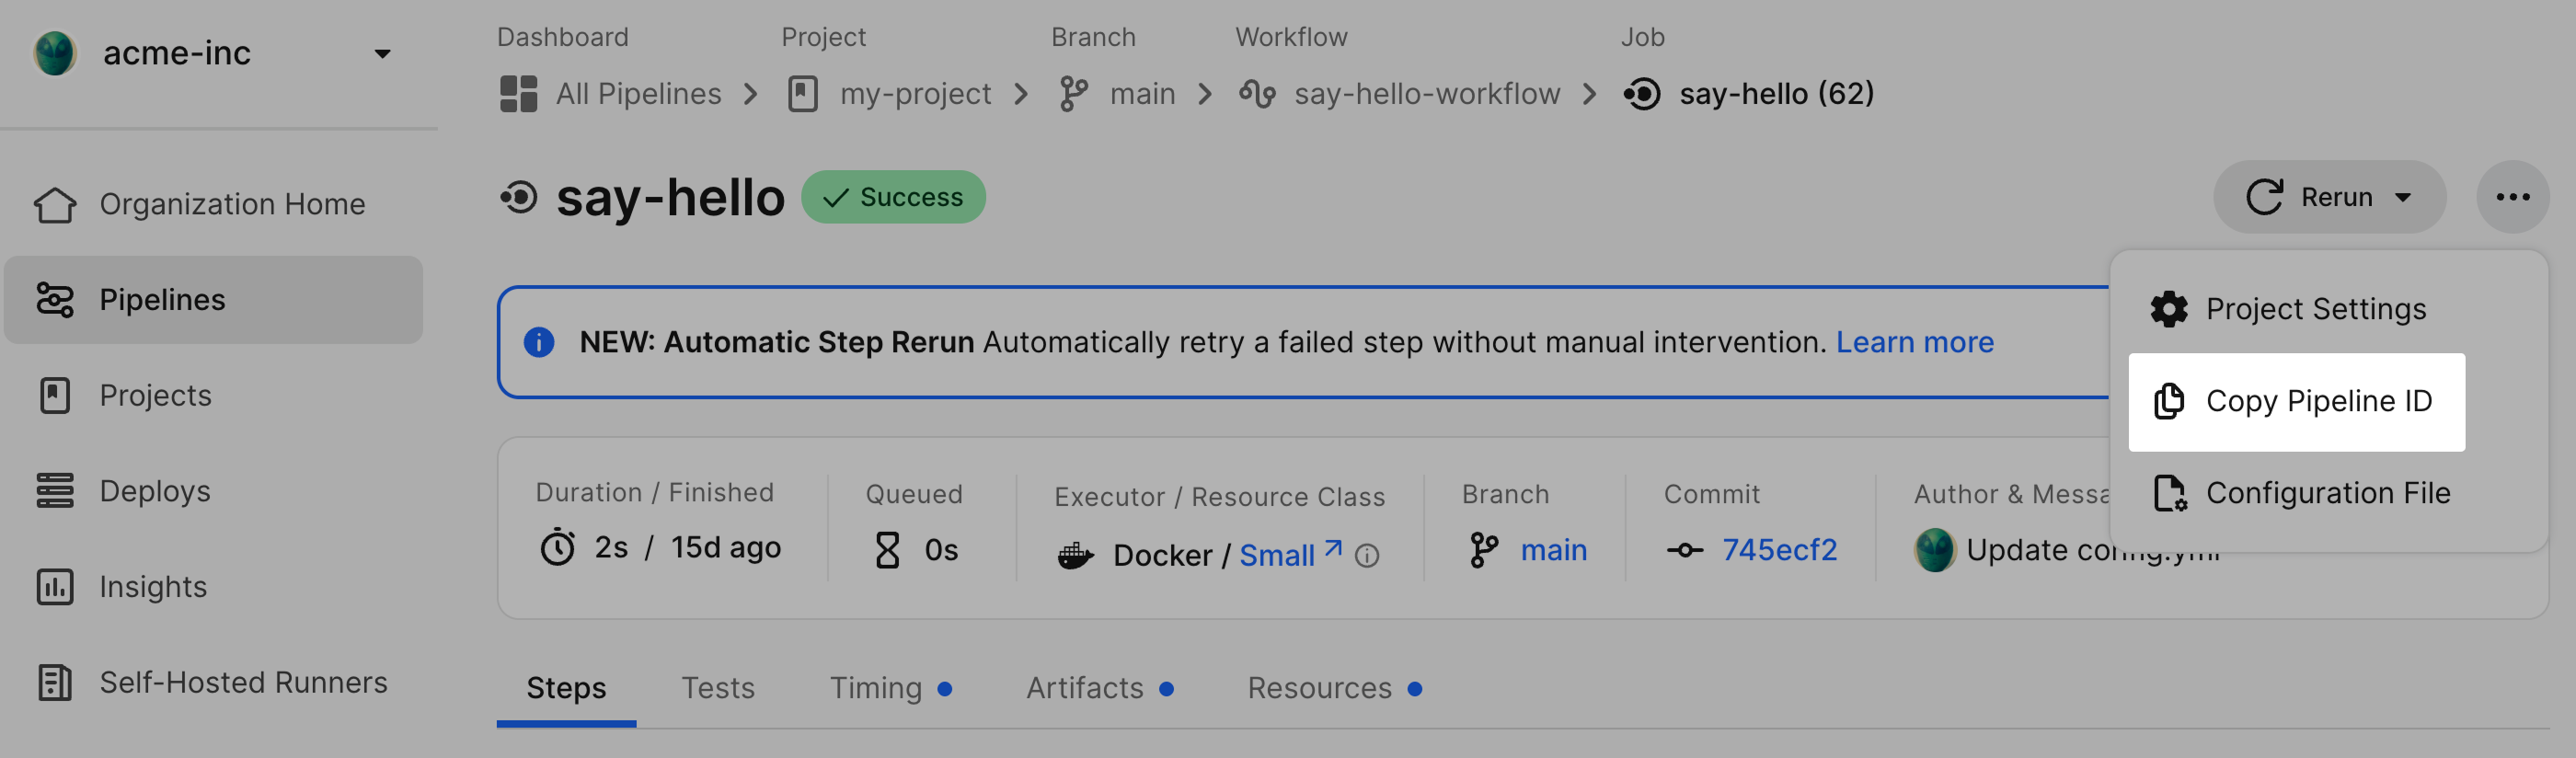The image size is (2576, 758).
Task: Click the Projects sidebar icon
Action: (55, 396)
